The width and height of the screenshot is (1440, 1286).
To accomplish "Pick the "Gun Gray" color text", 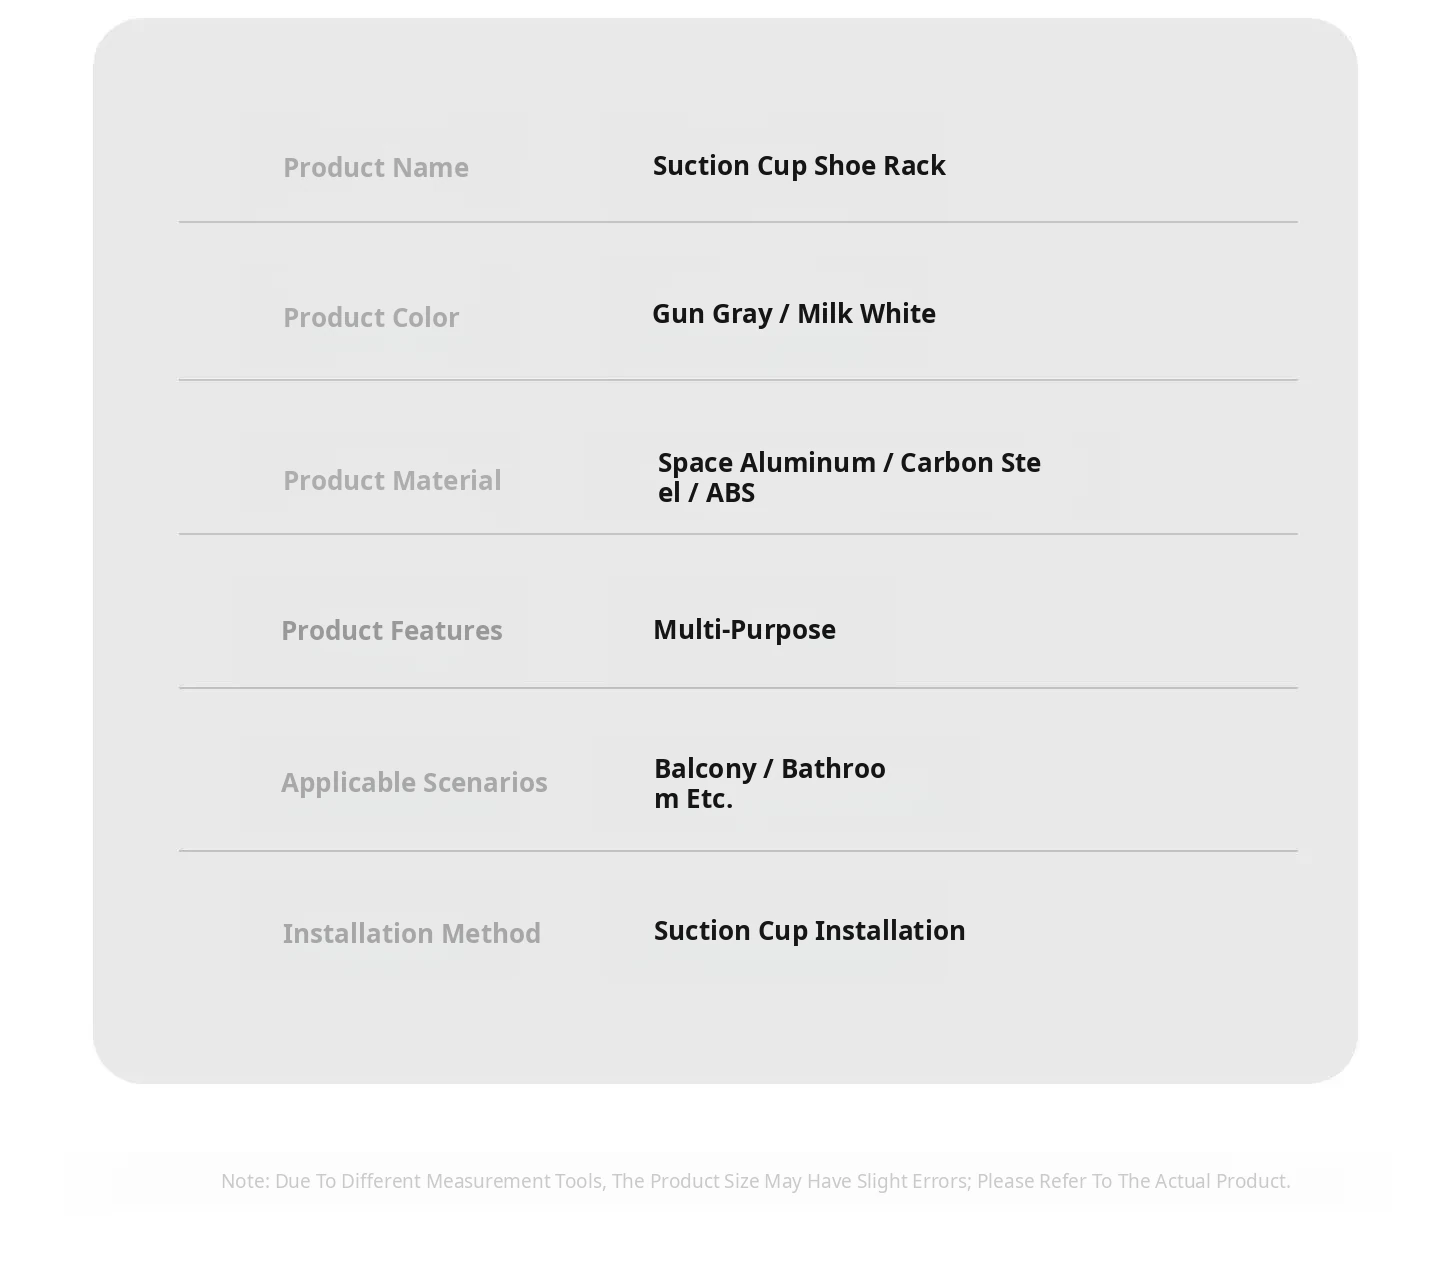I will 711,314.
